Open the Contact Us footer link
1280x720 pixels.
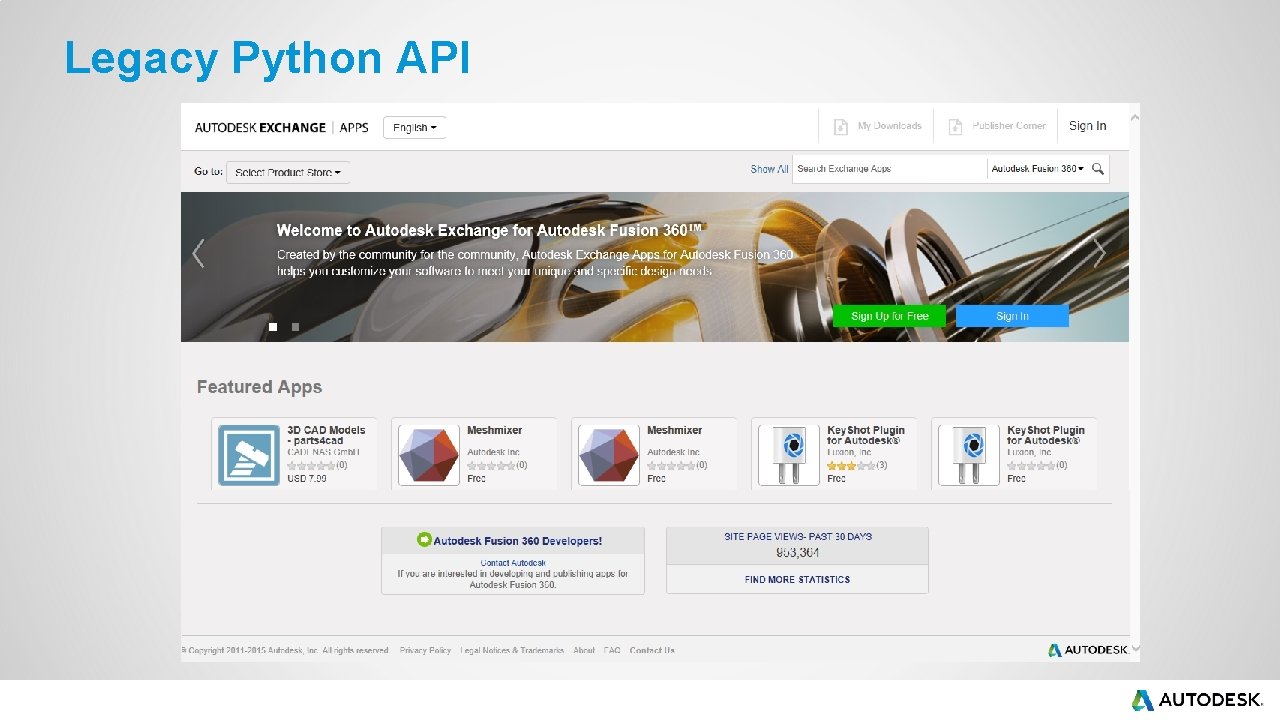pyautogui.click(x=652, y=650)
